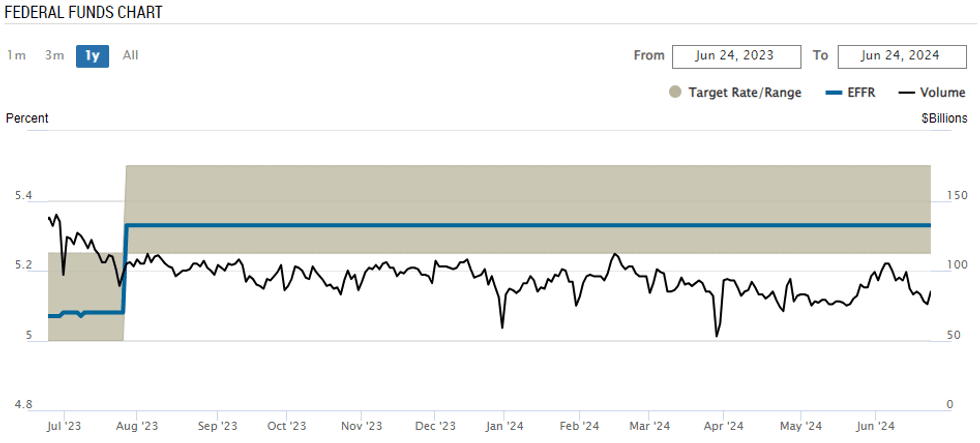Click the 5.4 percent axis value
This screenshot has height=443, width=980.
pos(22,196)
